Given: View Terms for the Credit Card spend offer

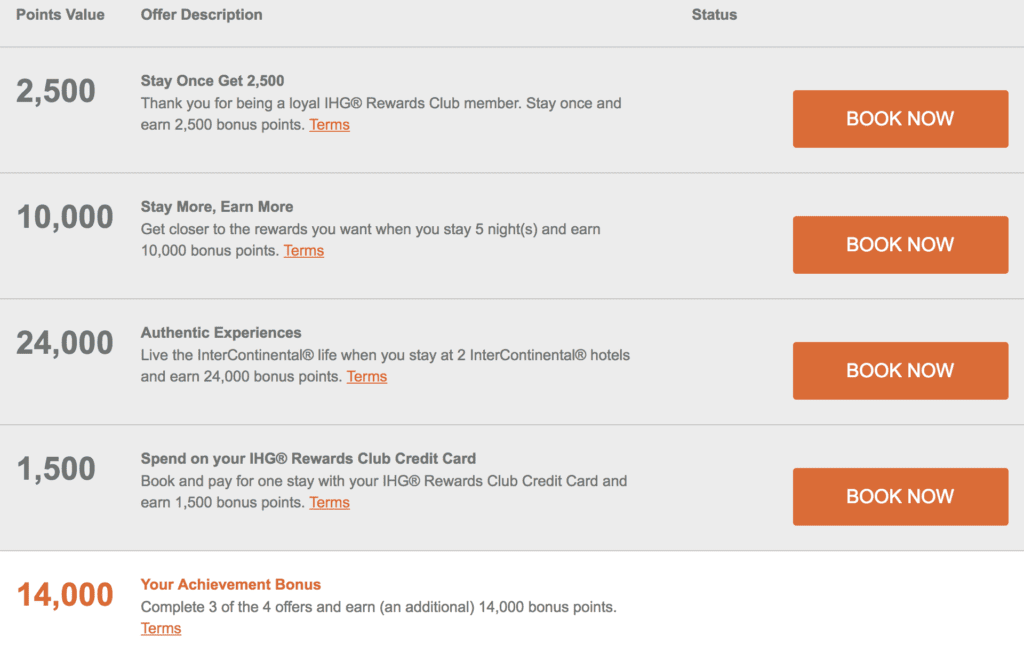Looking at the screenshot, I should [329, 503].
